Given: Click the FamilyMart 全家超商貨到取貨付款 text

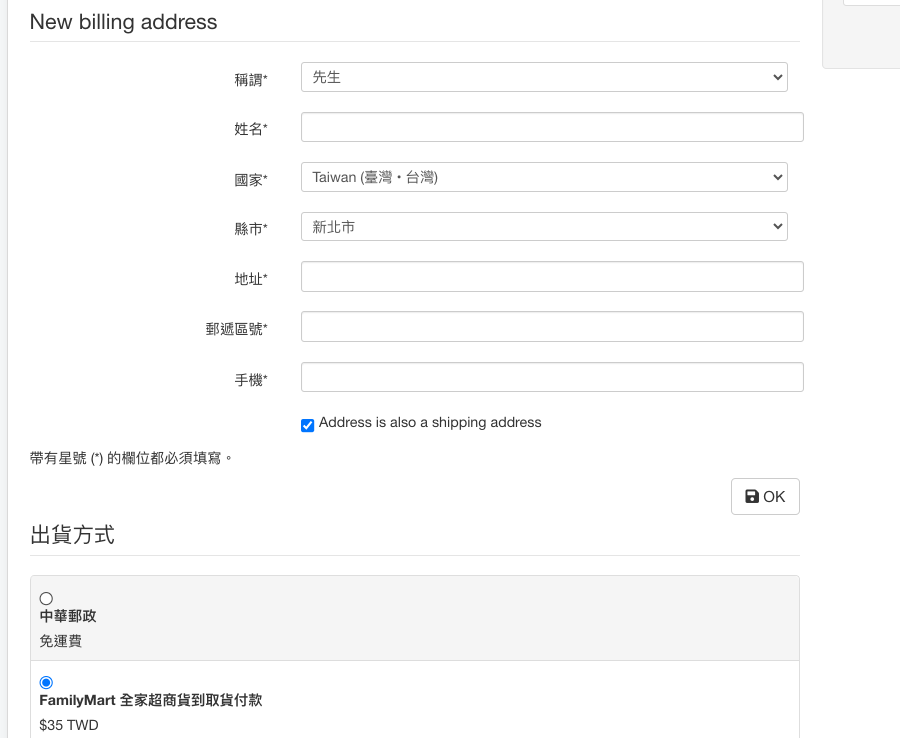Looking at the screenshot, I should [151, 700].
